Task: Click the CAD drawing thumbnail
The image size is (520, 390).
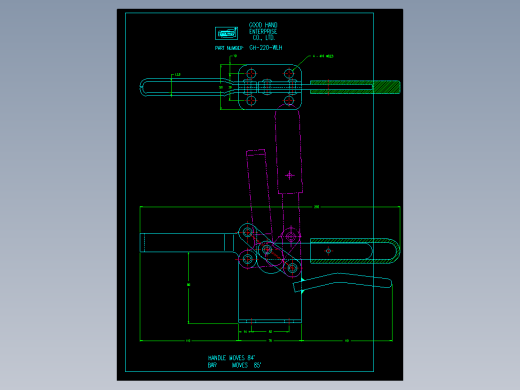Action: coord(260,195)
